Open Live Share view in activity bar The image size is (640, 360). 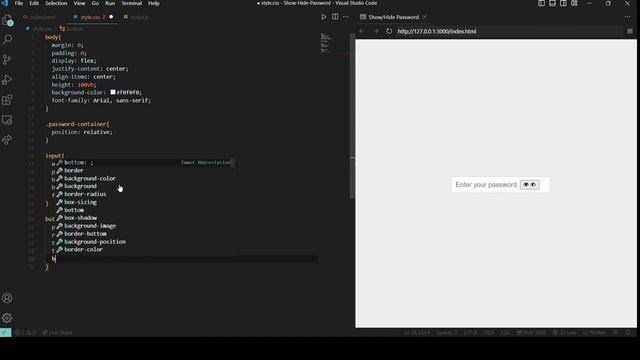click(7, 140)
